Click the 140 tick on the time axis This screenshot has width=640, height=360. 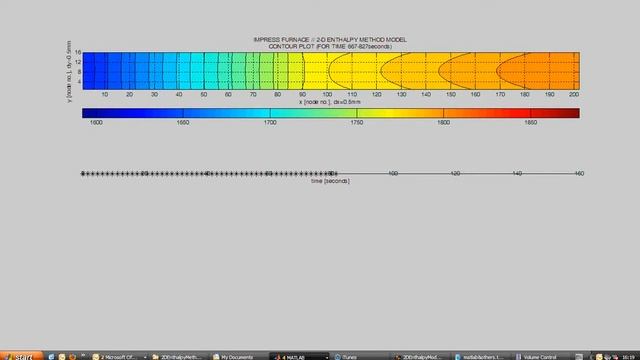(517, 173)
